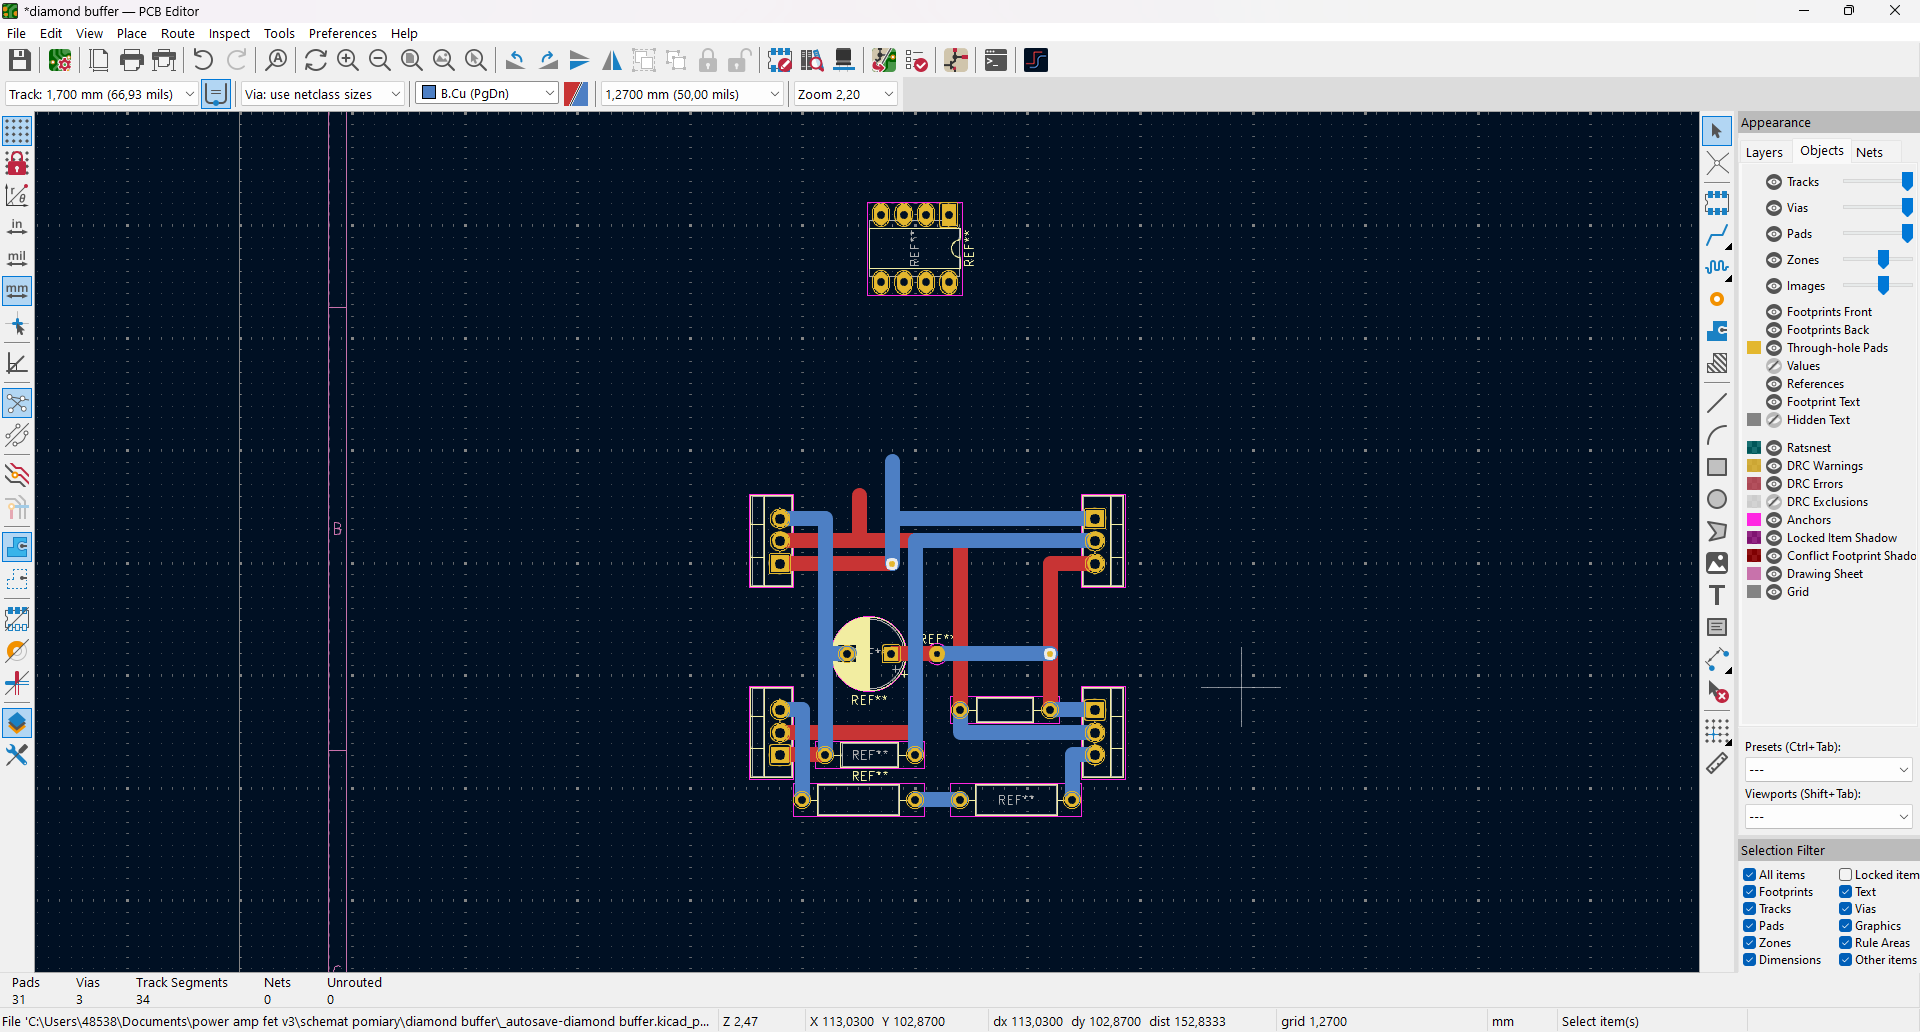Screen dimensions: 1920x1032
Task: Switch to the Nets tab
Action: click(x=1869, y=152)
